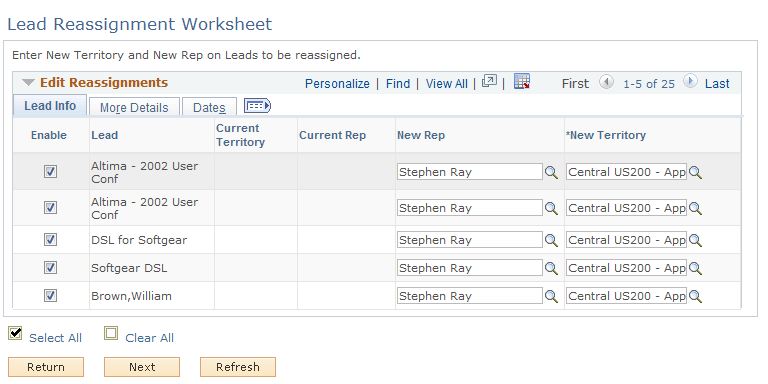Open New Rep lookup for DSL for Softgear
Screen dimensions: 768x384
pyautogui.click(x=552, y=240)
